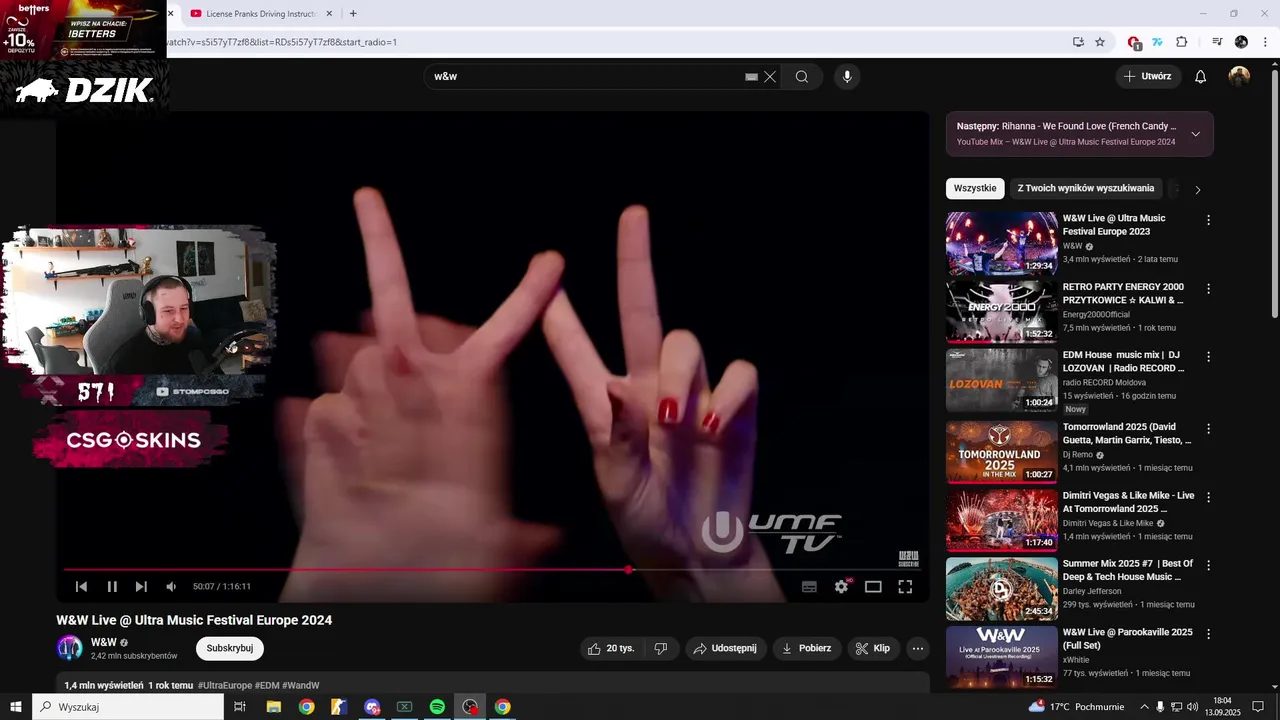
Task: Open options for EDM House music mix video
Action: pos(1208,357)
